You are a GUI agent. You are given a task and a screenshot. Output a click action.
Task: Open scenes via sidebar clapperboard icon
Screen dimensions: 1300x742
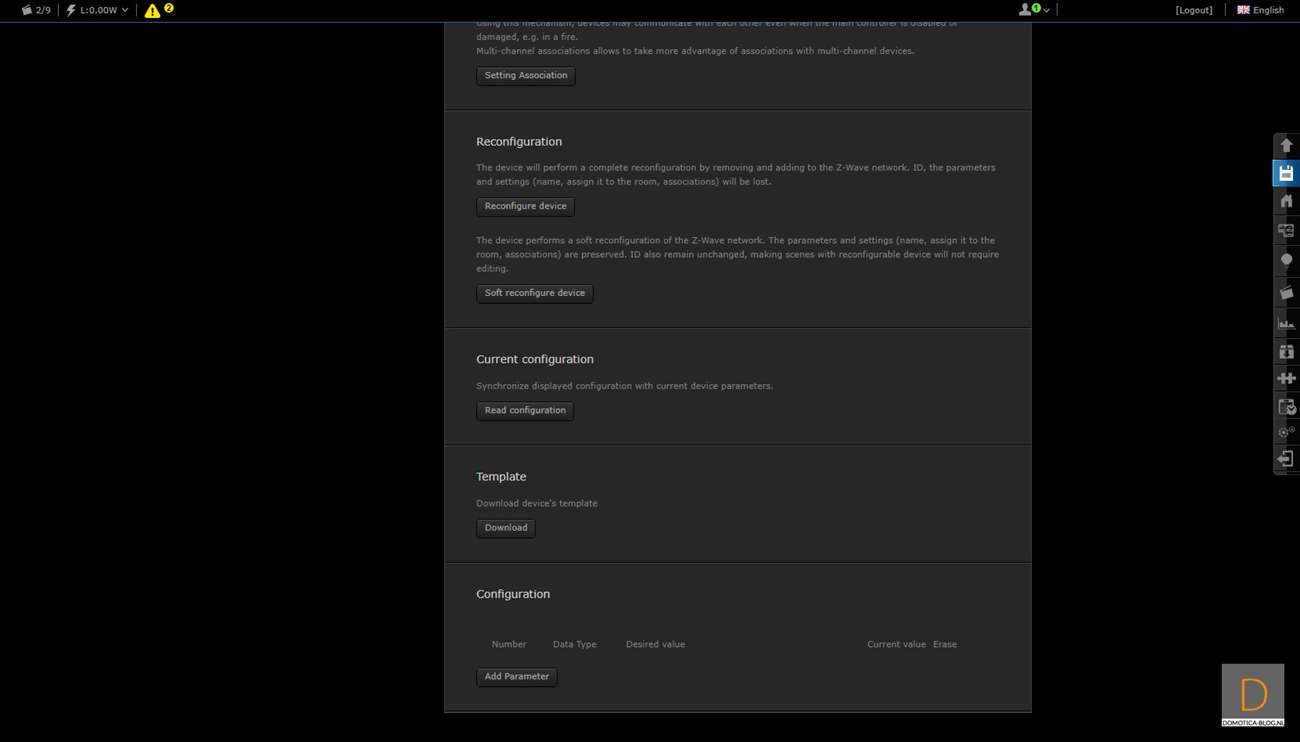[1286, 293]
